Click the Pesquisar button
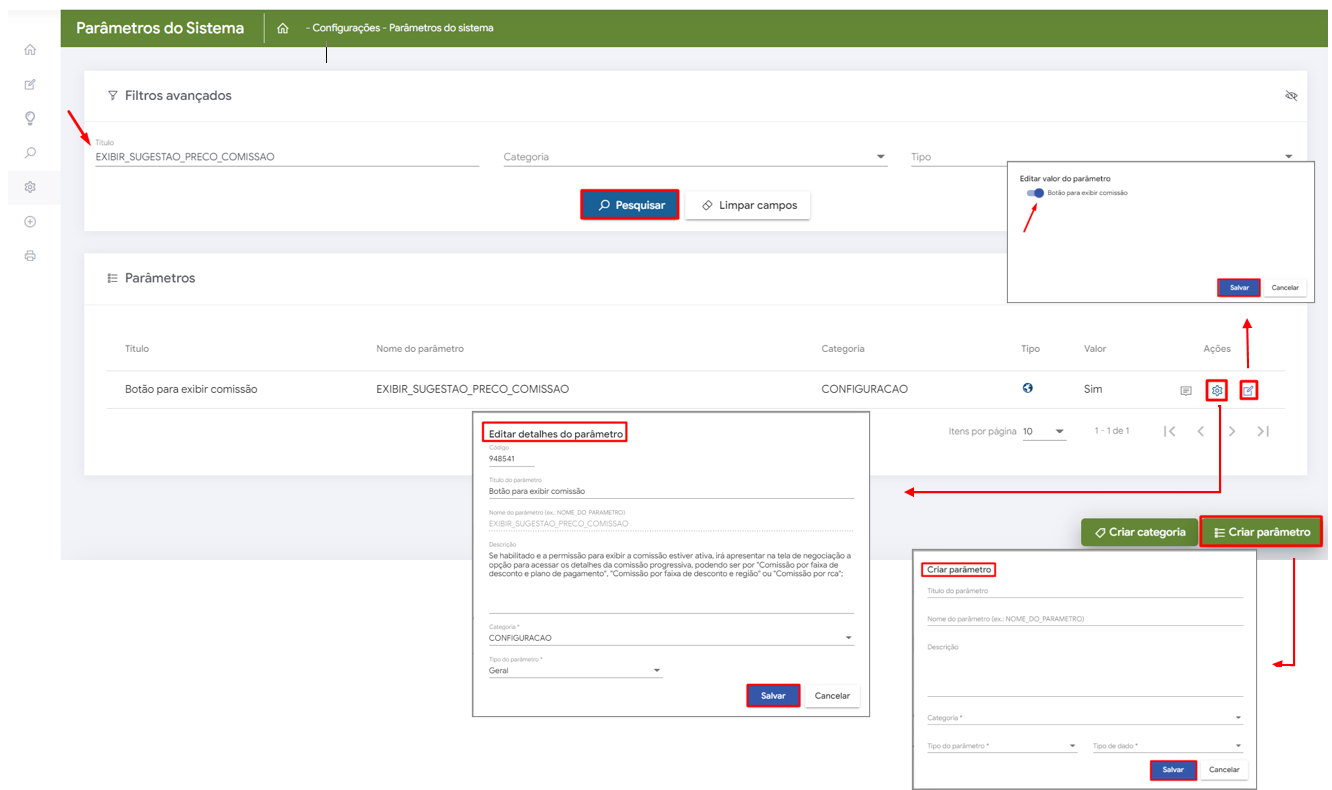Image resolution: width=1332 pixels, height=790 pixels. pyautogui.click(x=630, y=205)
